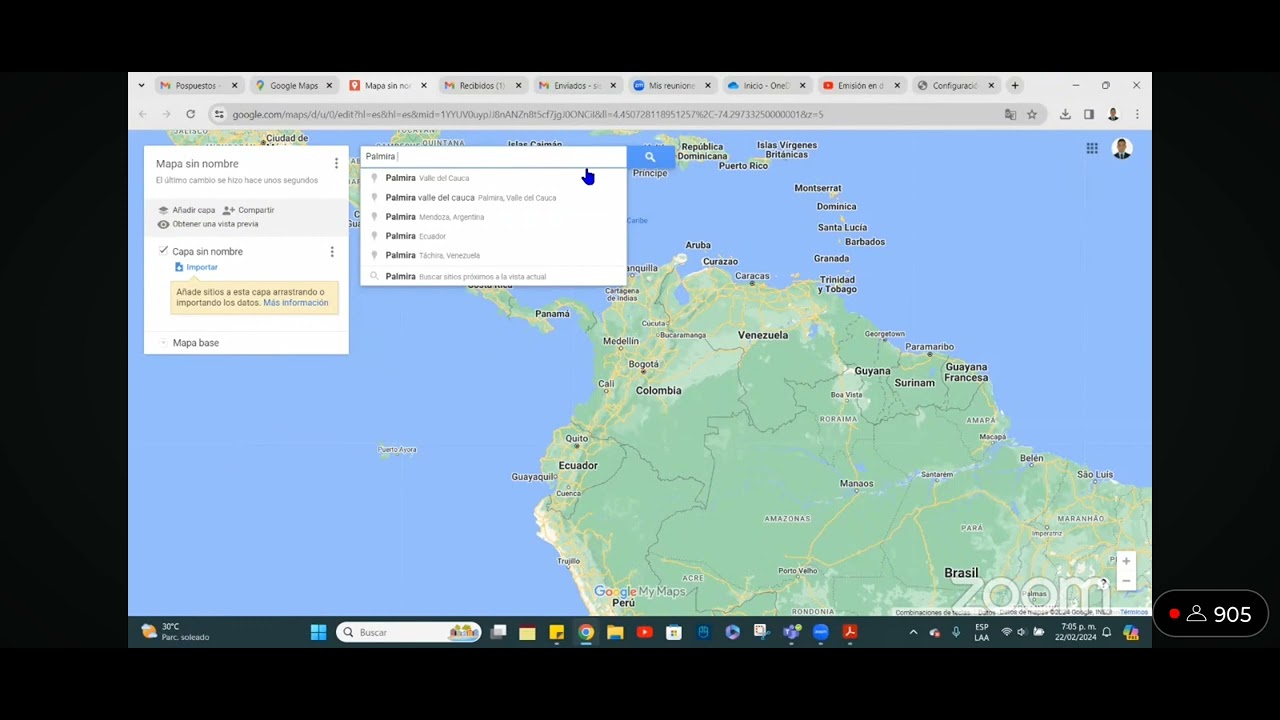Zoom in on the map
Screen dimensions: 1280x720
pyautogui.click(x=1126, y=562)
